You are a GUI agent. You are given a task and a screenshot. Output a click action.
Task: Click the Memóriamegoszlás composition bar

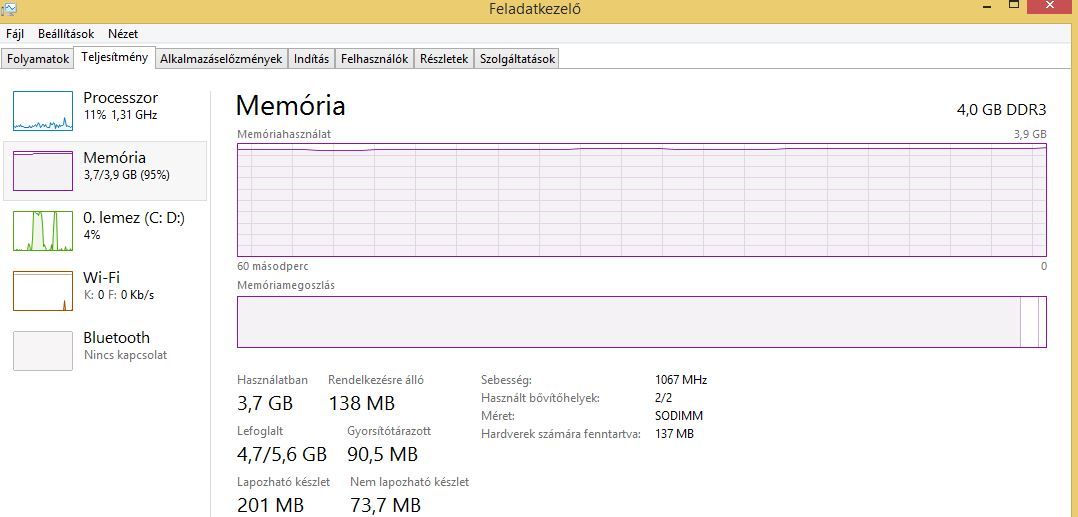click(x=641, y=322)
